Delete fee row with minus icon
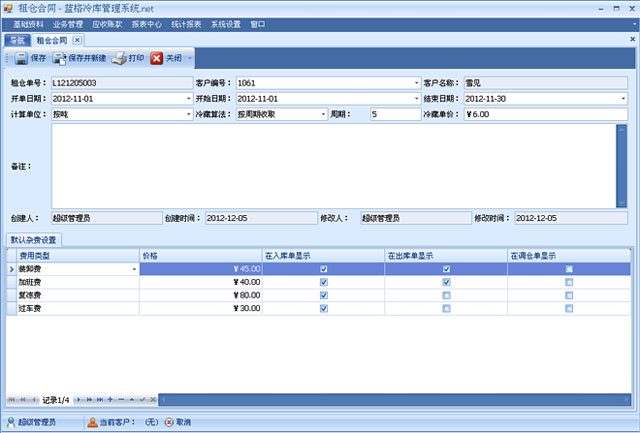The width and height of the screenshot is (640, 433). pos(121,400)
